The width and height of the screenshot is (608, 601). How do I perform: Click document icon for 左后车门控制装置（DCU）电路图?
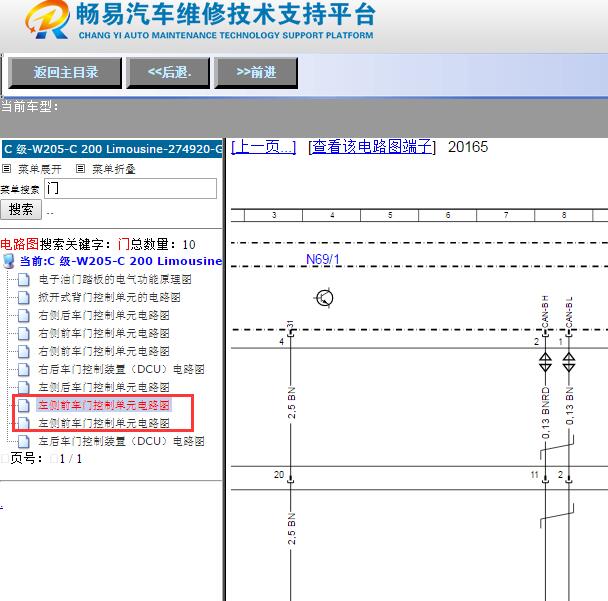tap(24, 442)
